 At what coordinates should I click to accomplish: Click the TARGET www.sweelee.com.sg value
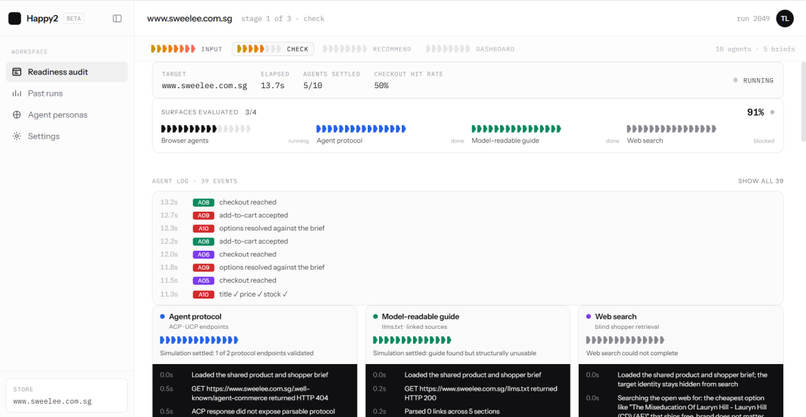click(205, 86)
